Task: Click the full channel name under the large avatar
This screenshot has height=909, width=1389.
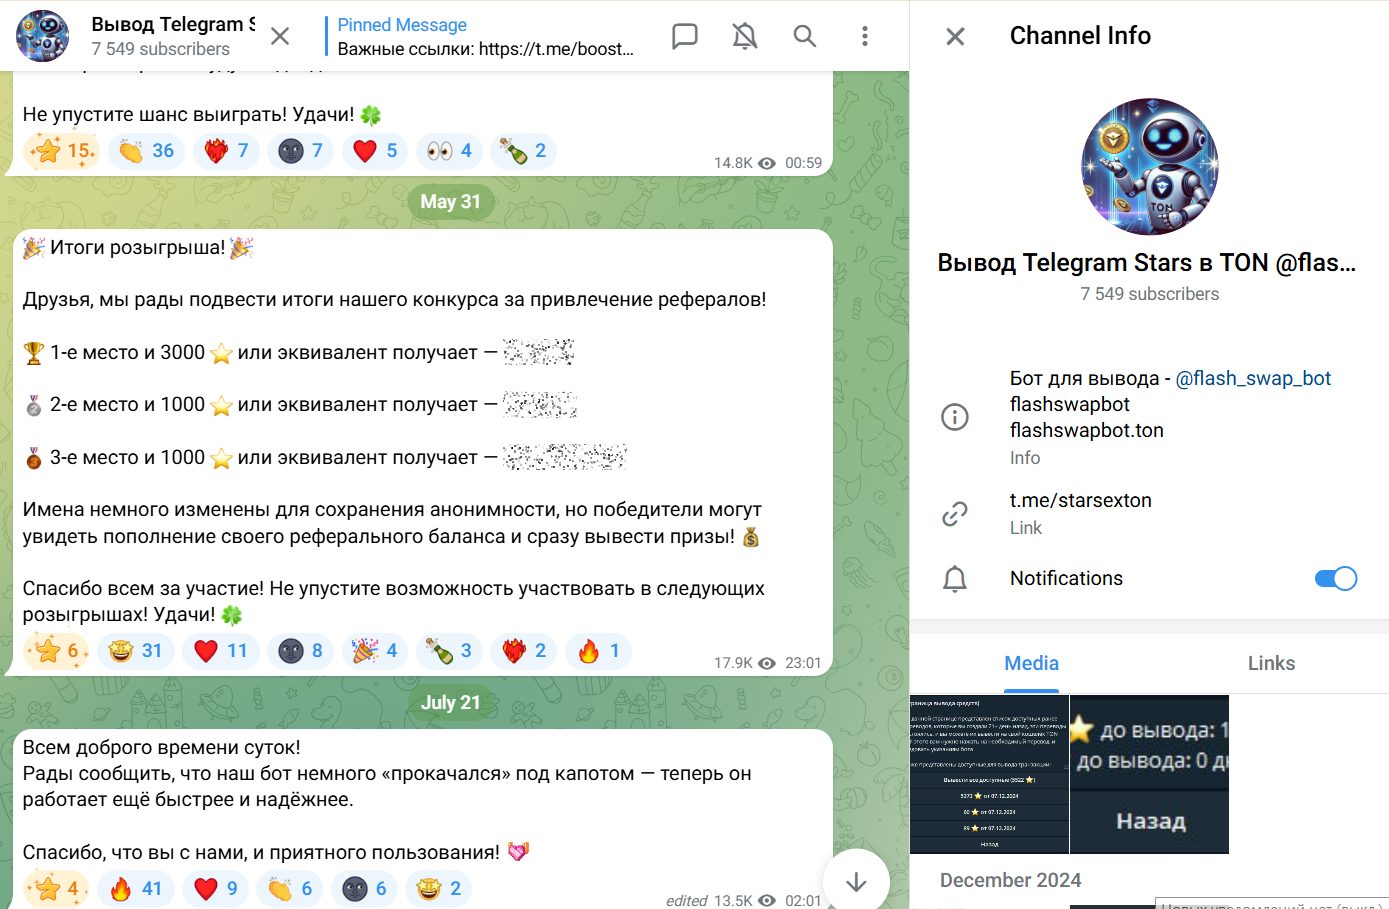Action: [1147, 262]
